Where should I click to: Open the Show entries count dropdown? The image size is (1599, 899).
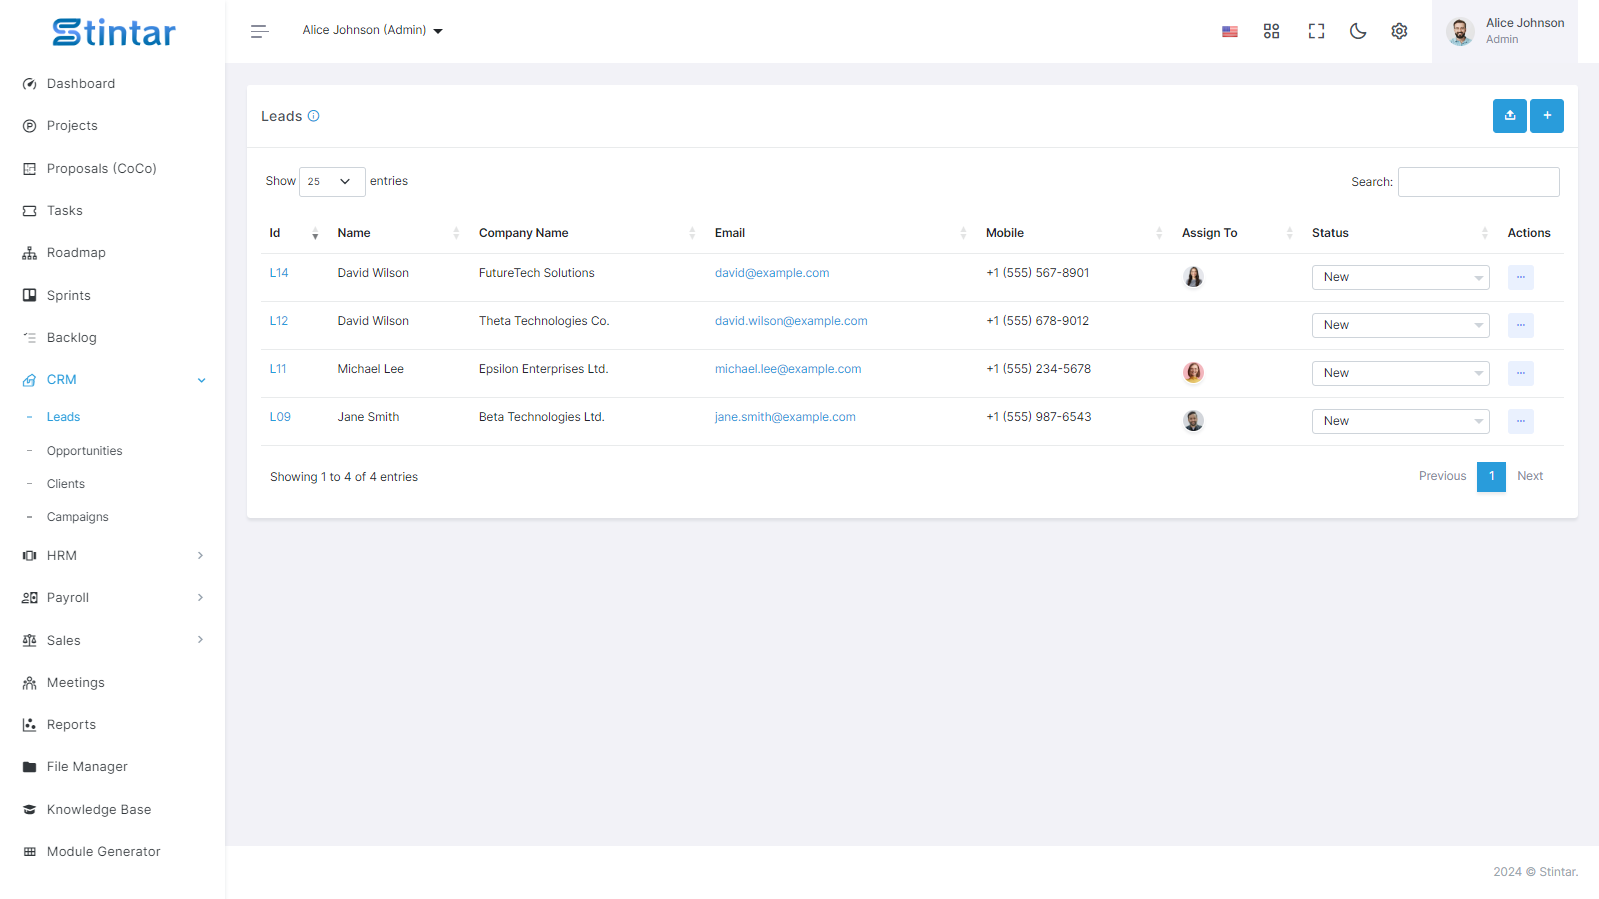point(332,182)
